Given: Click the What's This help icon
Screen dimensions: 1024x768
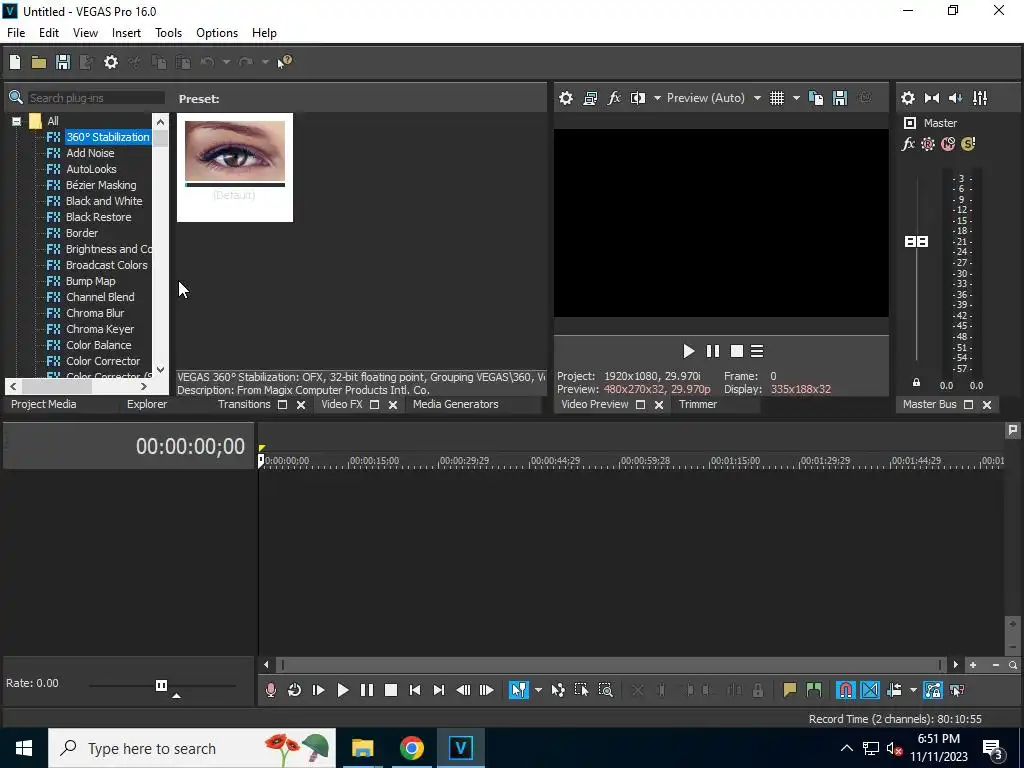Looking at the screenshot, I should (x=285, y=62).
